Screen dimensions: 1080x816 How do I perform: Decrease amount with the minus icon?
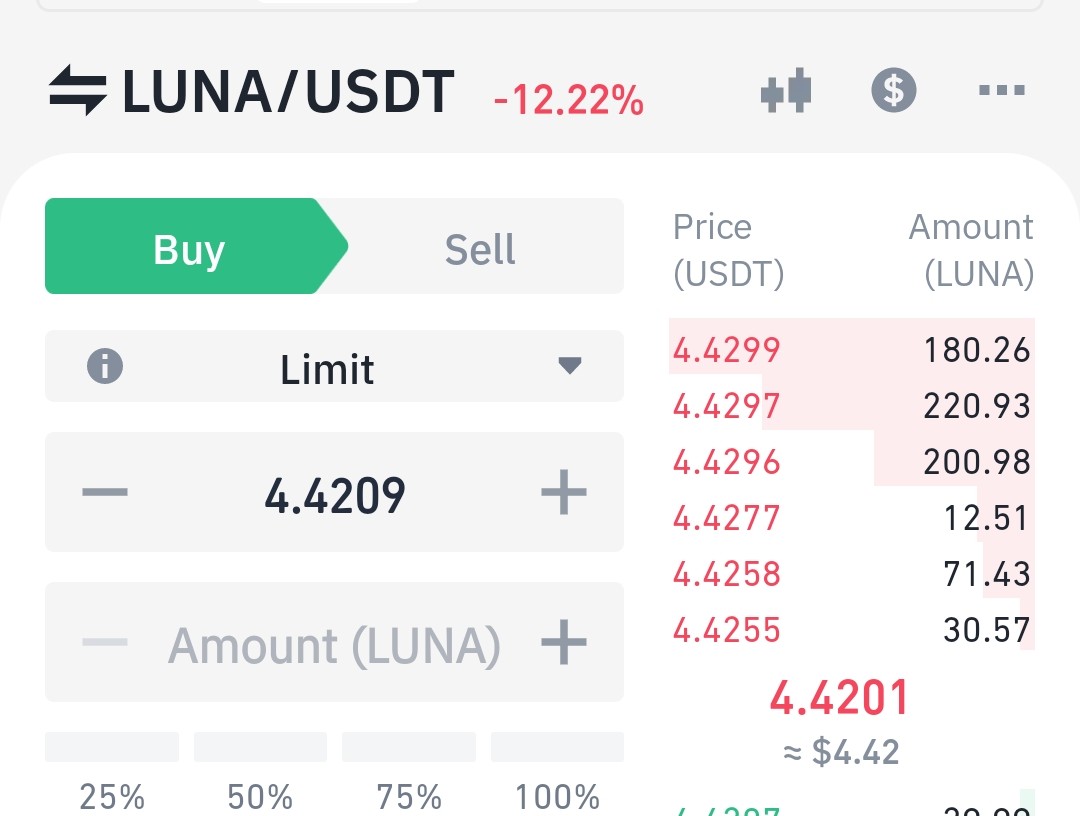pyautogui.click(x=105, y=642)
